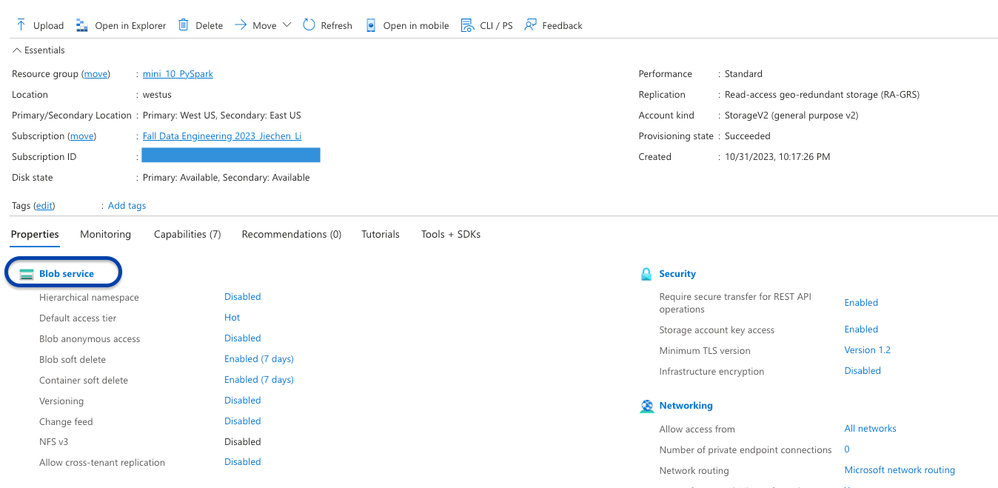Click the Feedback toolbar label
This screenshot has height=488, width=998.
coord(562,25)
